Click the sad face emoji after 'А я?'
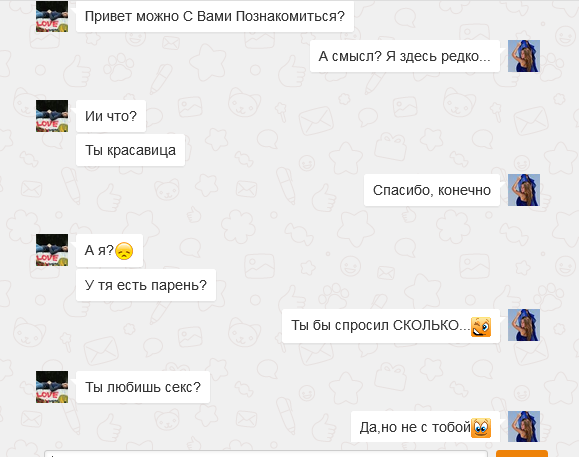Image resolution: width=579 pixels, height=457 pixels. click(x=124, y=251)
